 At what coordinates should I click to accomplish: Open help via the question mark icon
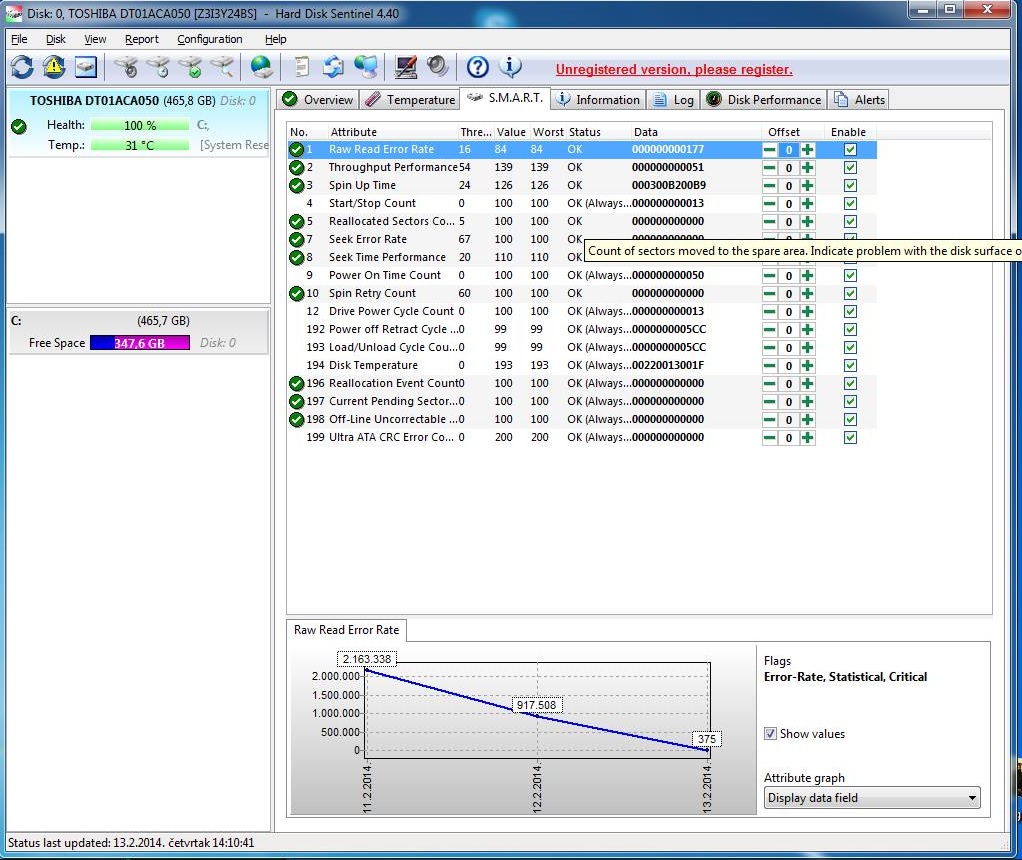(x=478, y=67)
